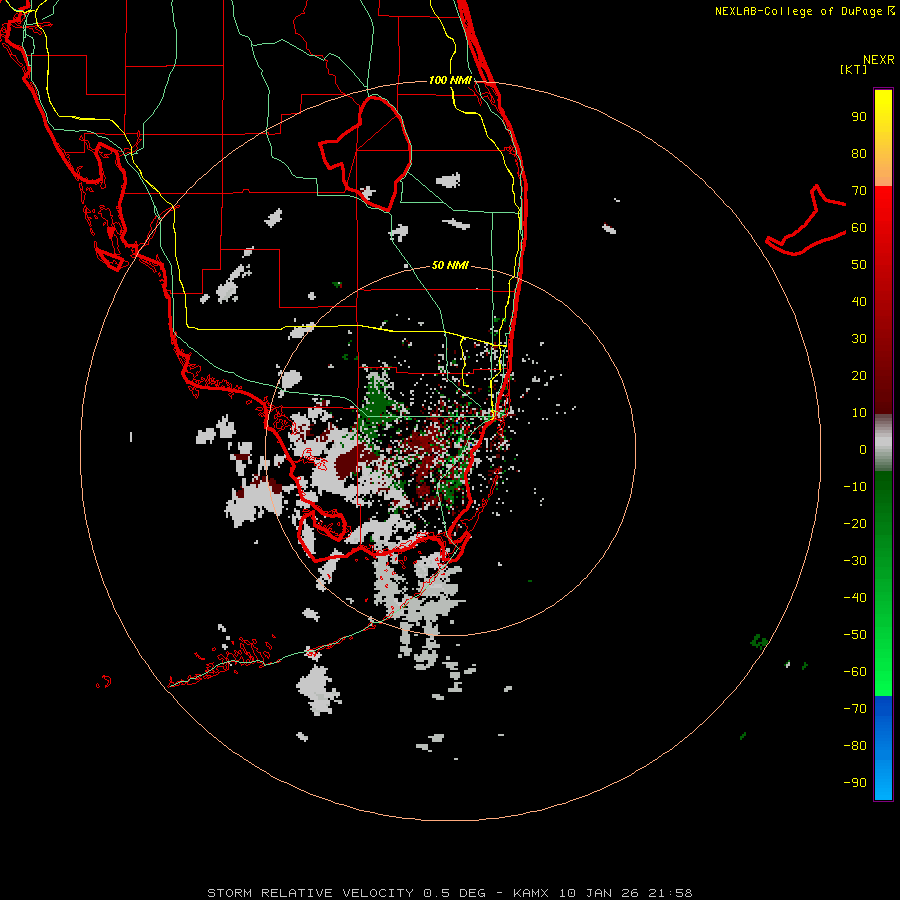Click the -50 value on velocity scale
Viewport: 900px width, 900px height.
click(855, 635)
